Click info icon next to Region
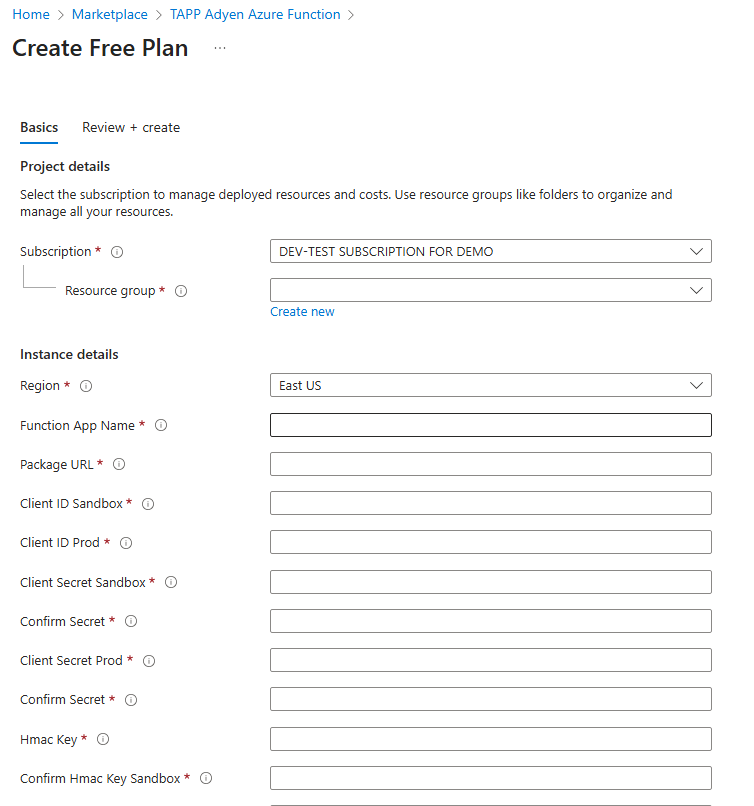The width and height of the screenshot is (754, 806). coord(86,386)
